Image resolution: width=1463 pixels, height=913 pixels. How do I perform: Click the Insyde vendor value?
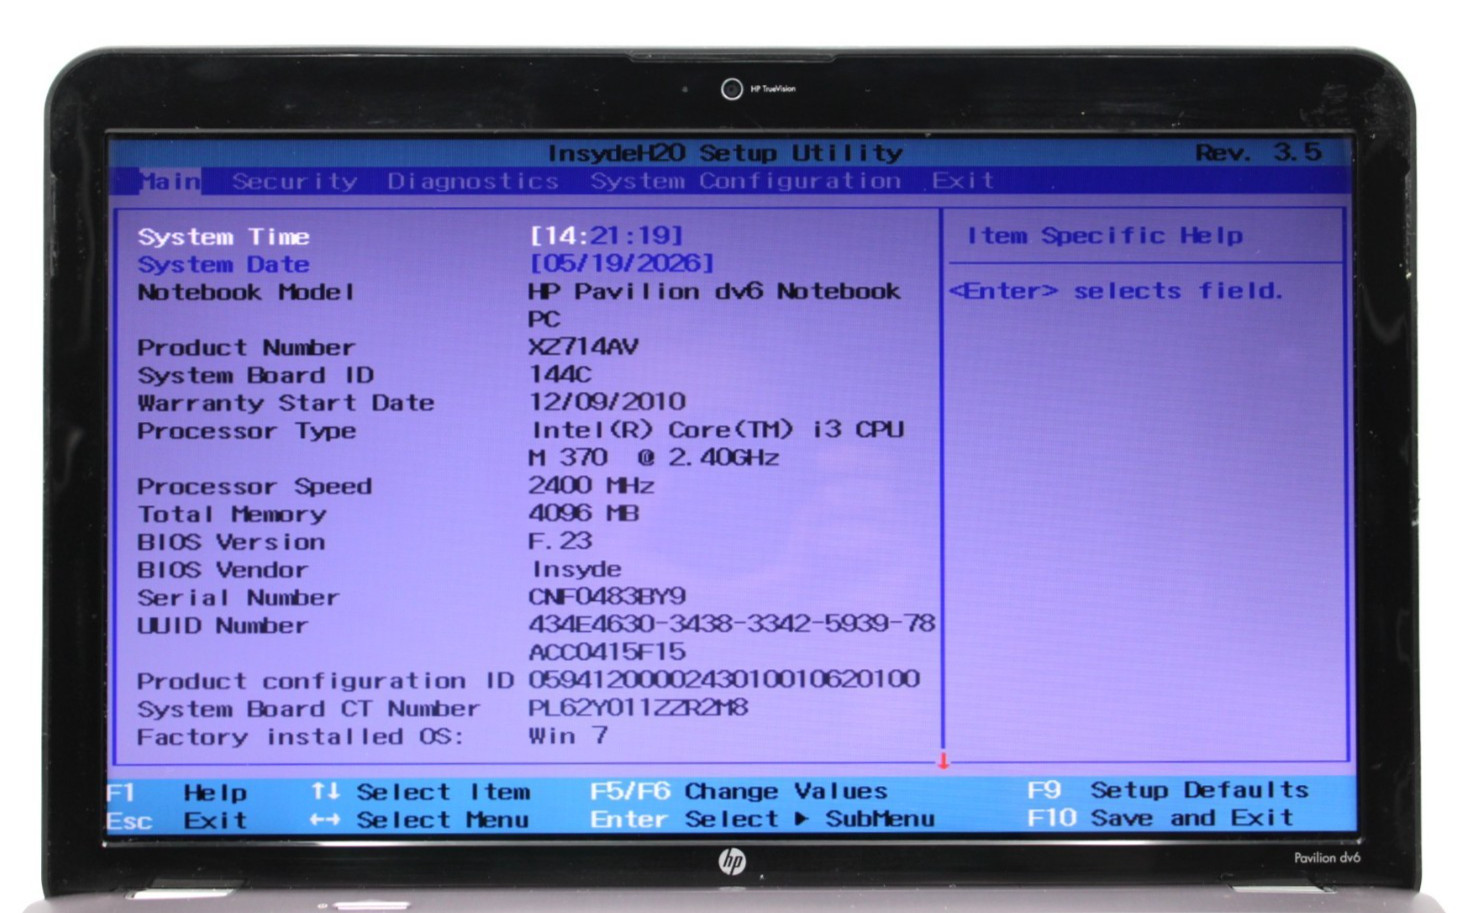(x=577, y=569)
